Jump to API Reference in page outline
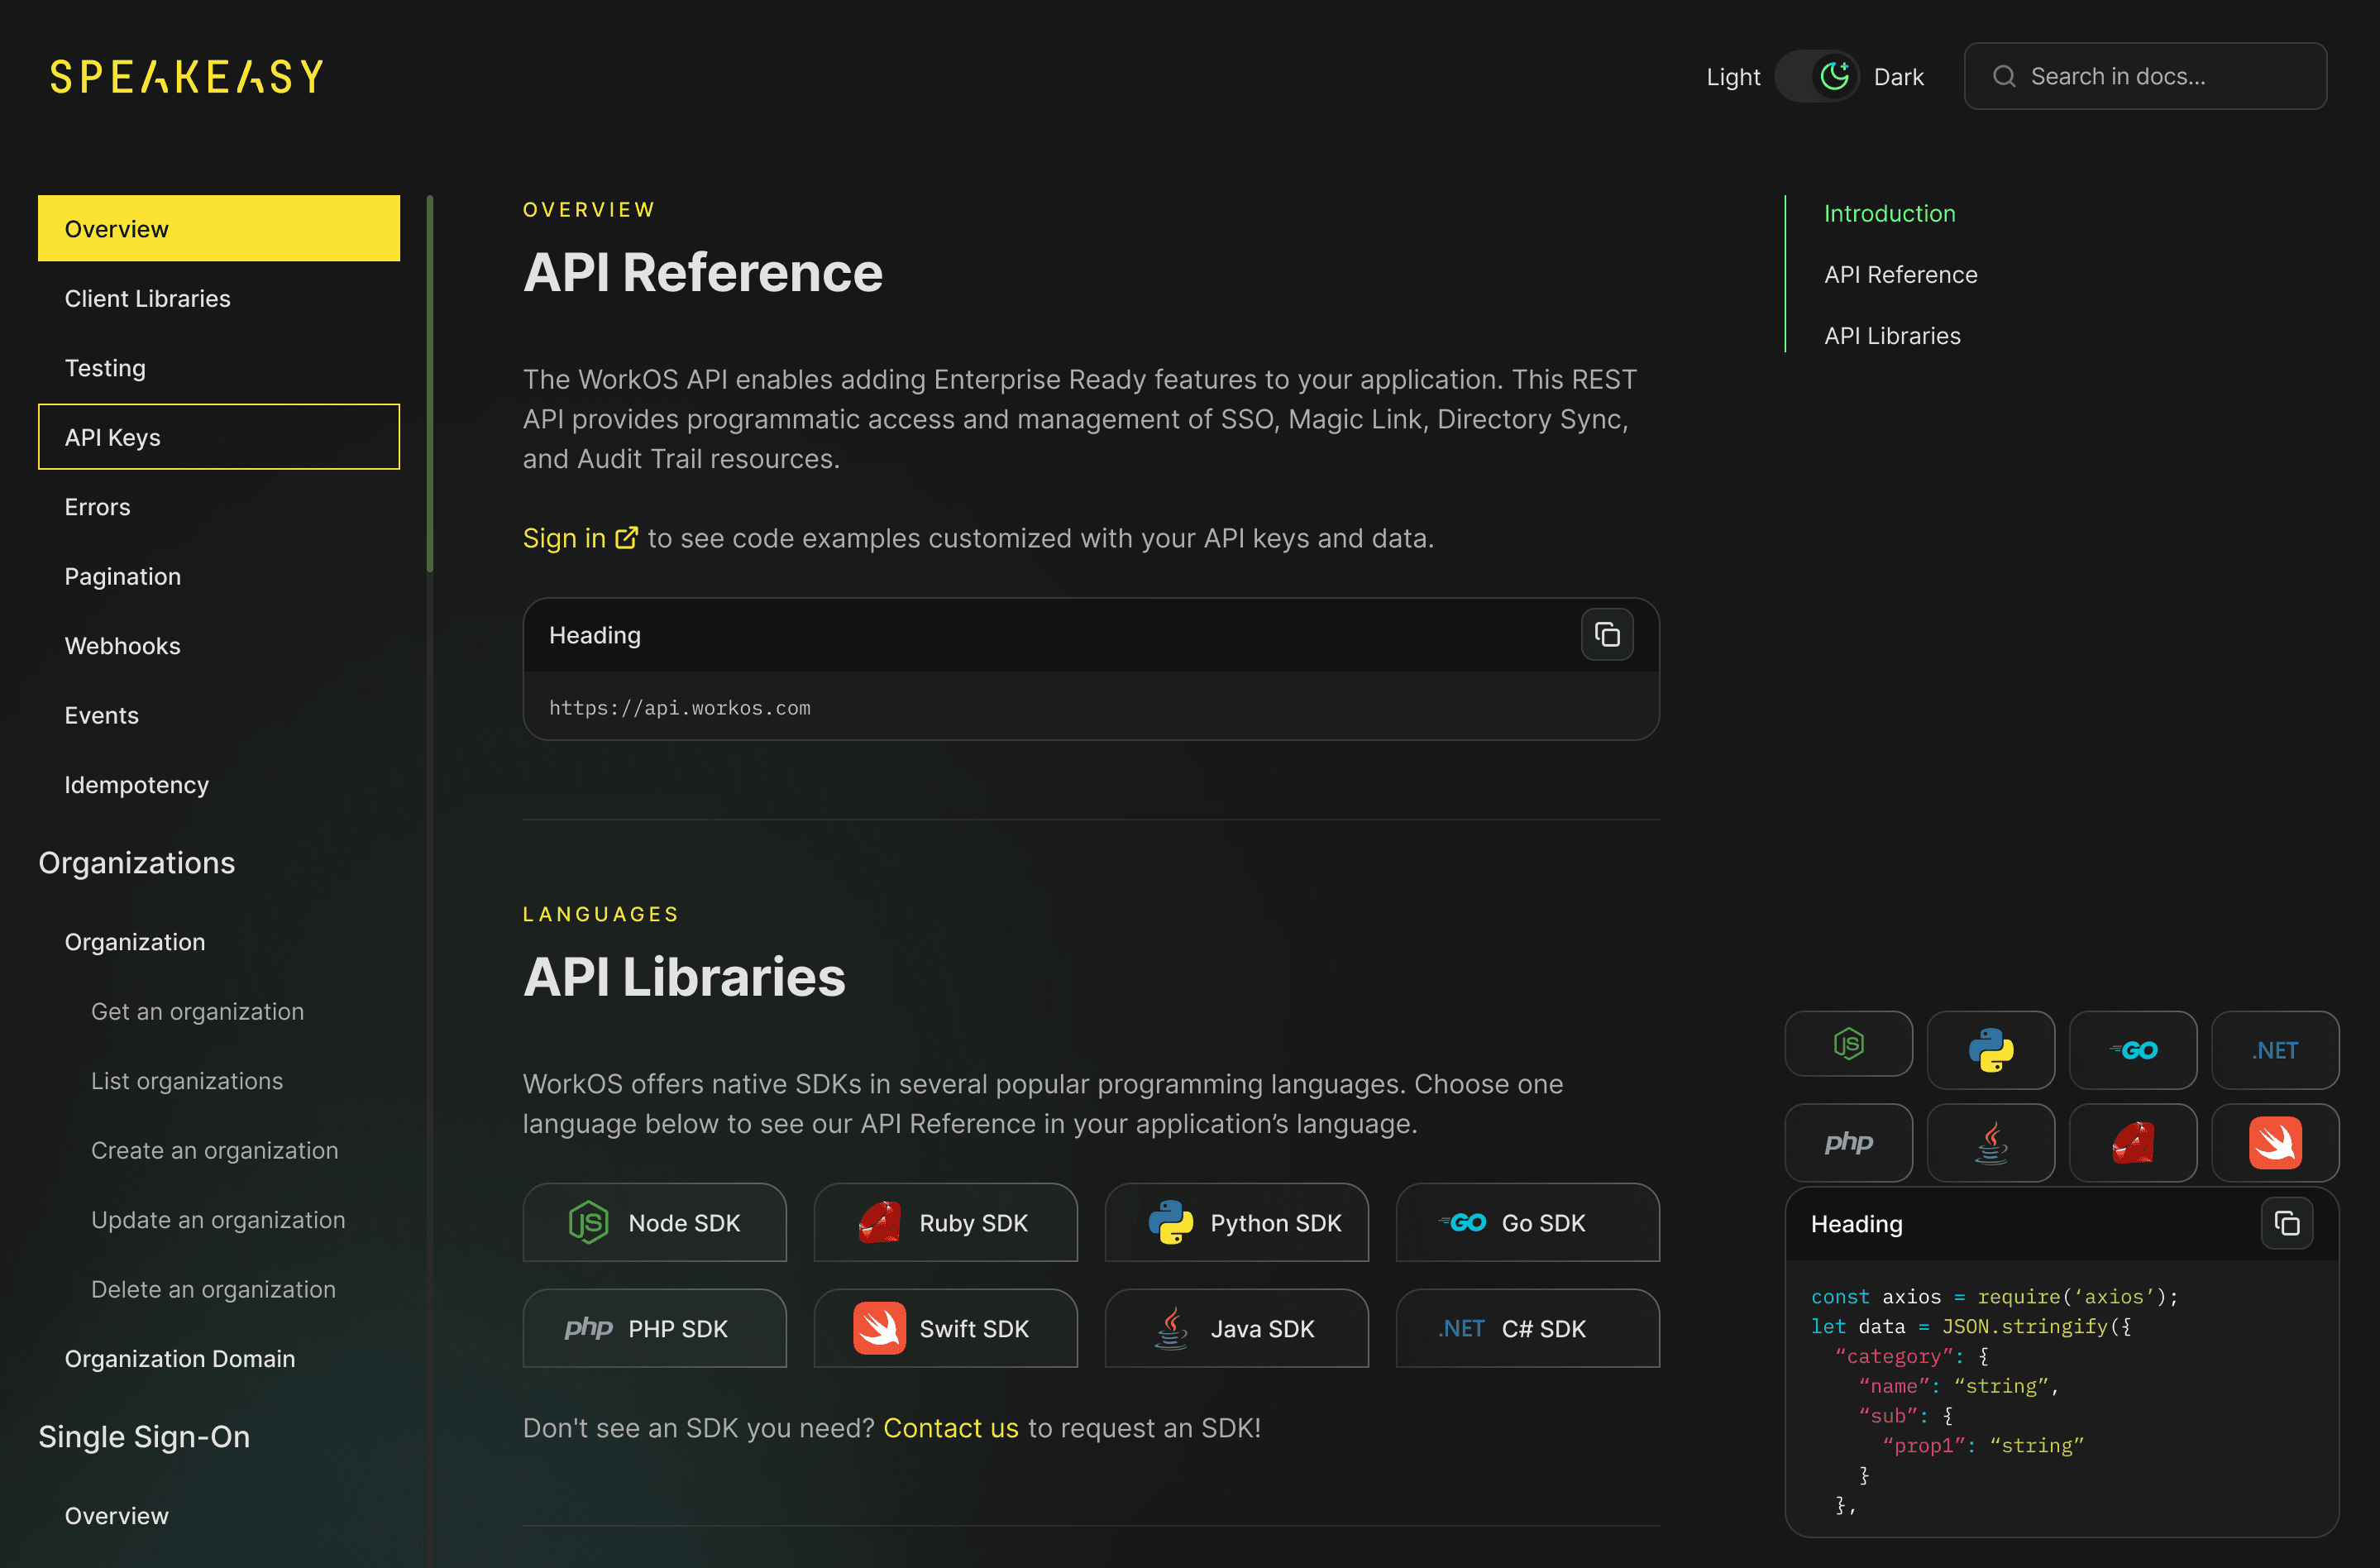2380x1568 pixels. click(x=1901, y=275)
